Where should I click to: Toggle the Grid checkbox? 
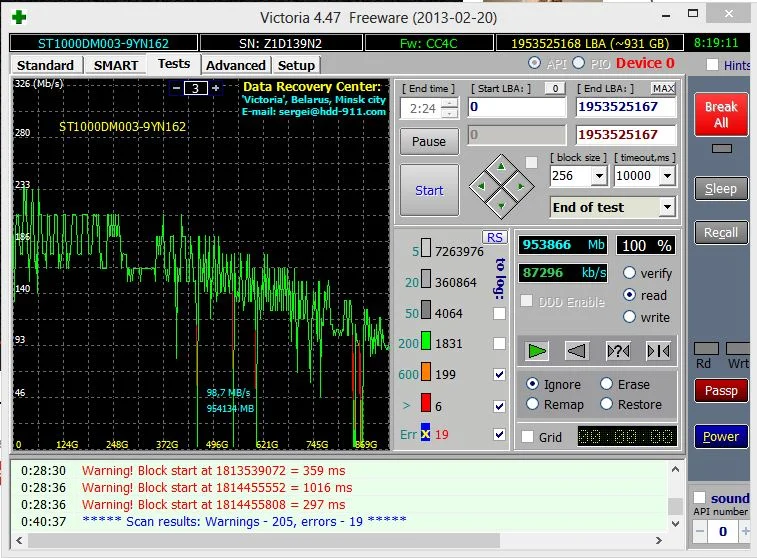click(x=527, y=437)
